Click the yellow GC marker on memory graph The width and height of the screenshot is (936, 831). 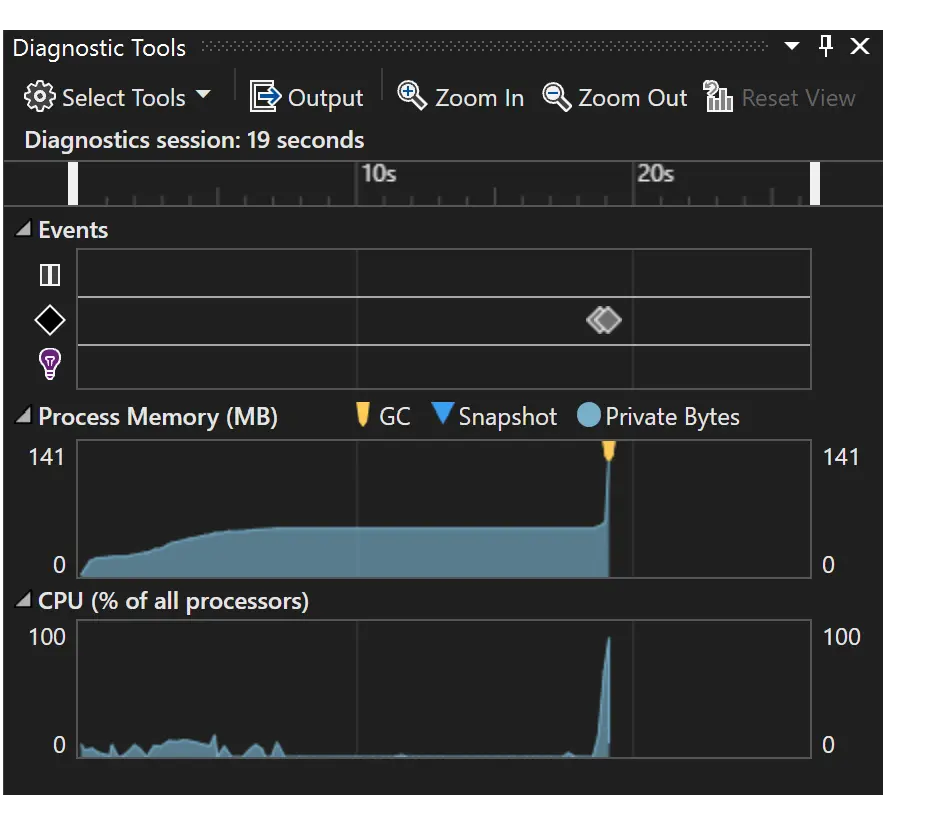[608, 452]
